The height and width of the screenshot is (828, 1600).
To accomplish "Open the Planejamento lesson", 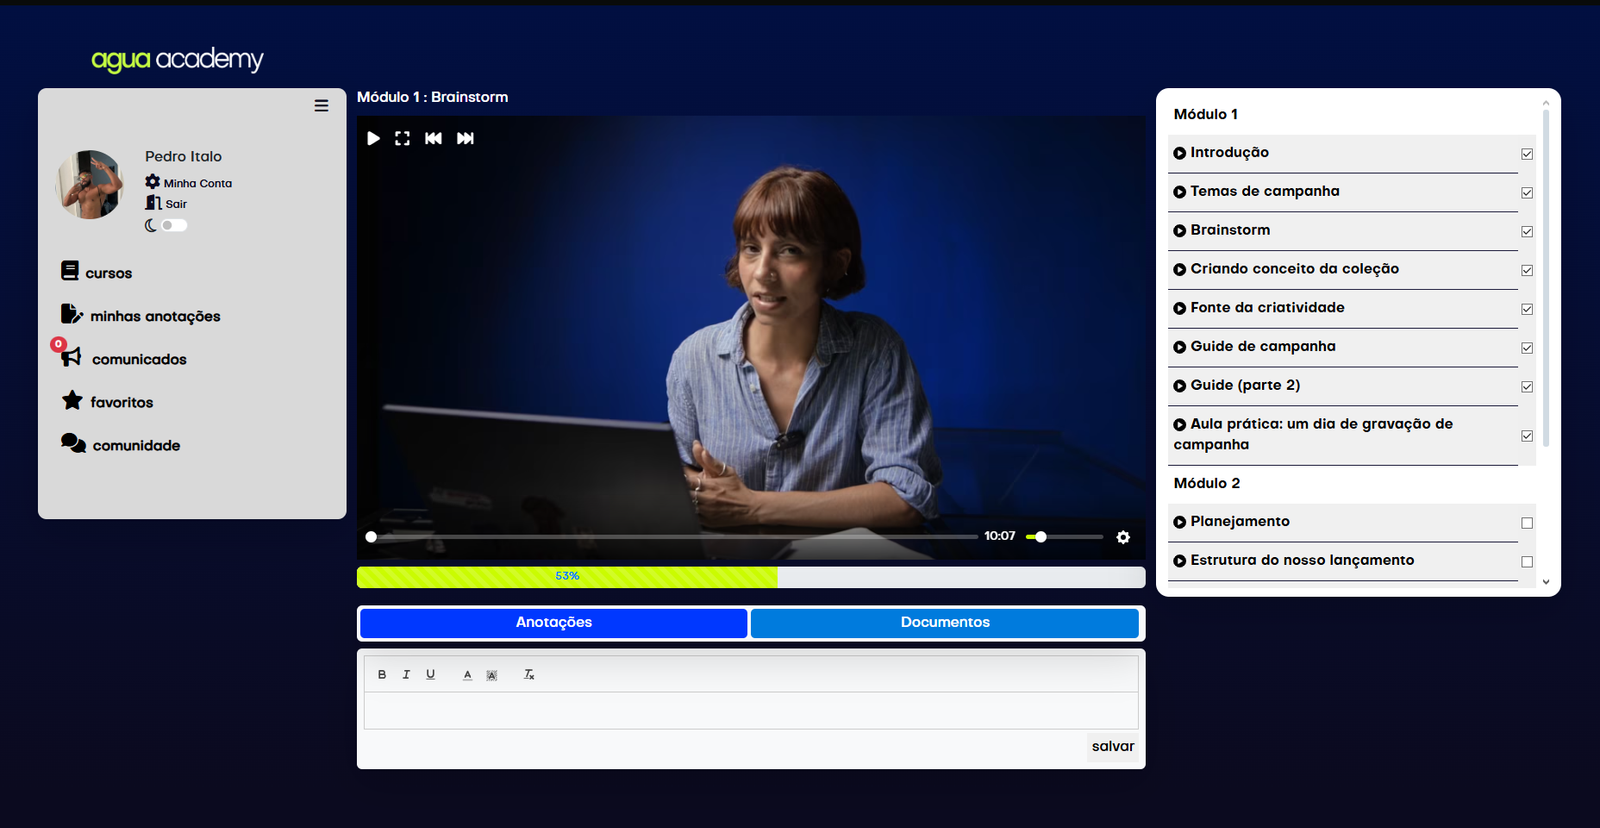I will [1343, 522].
